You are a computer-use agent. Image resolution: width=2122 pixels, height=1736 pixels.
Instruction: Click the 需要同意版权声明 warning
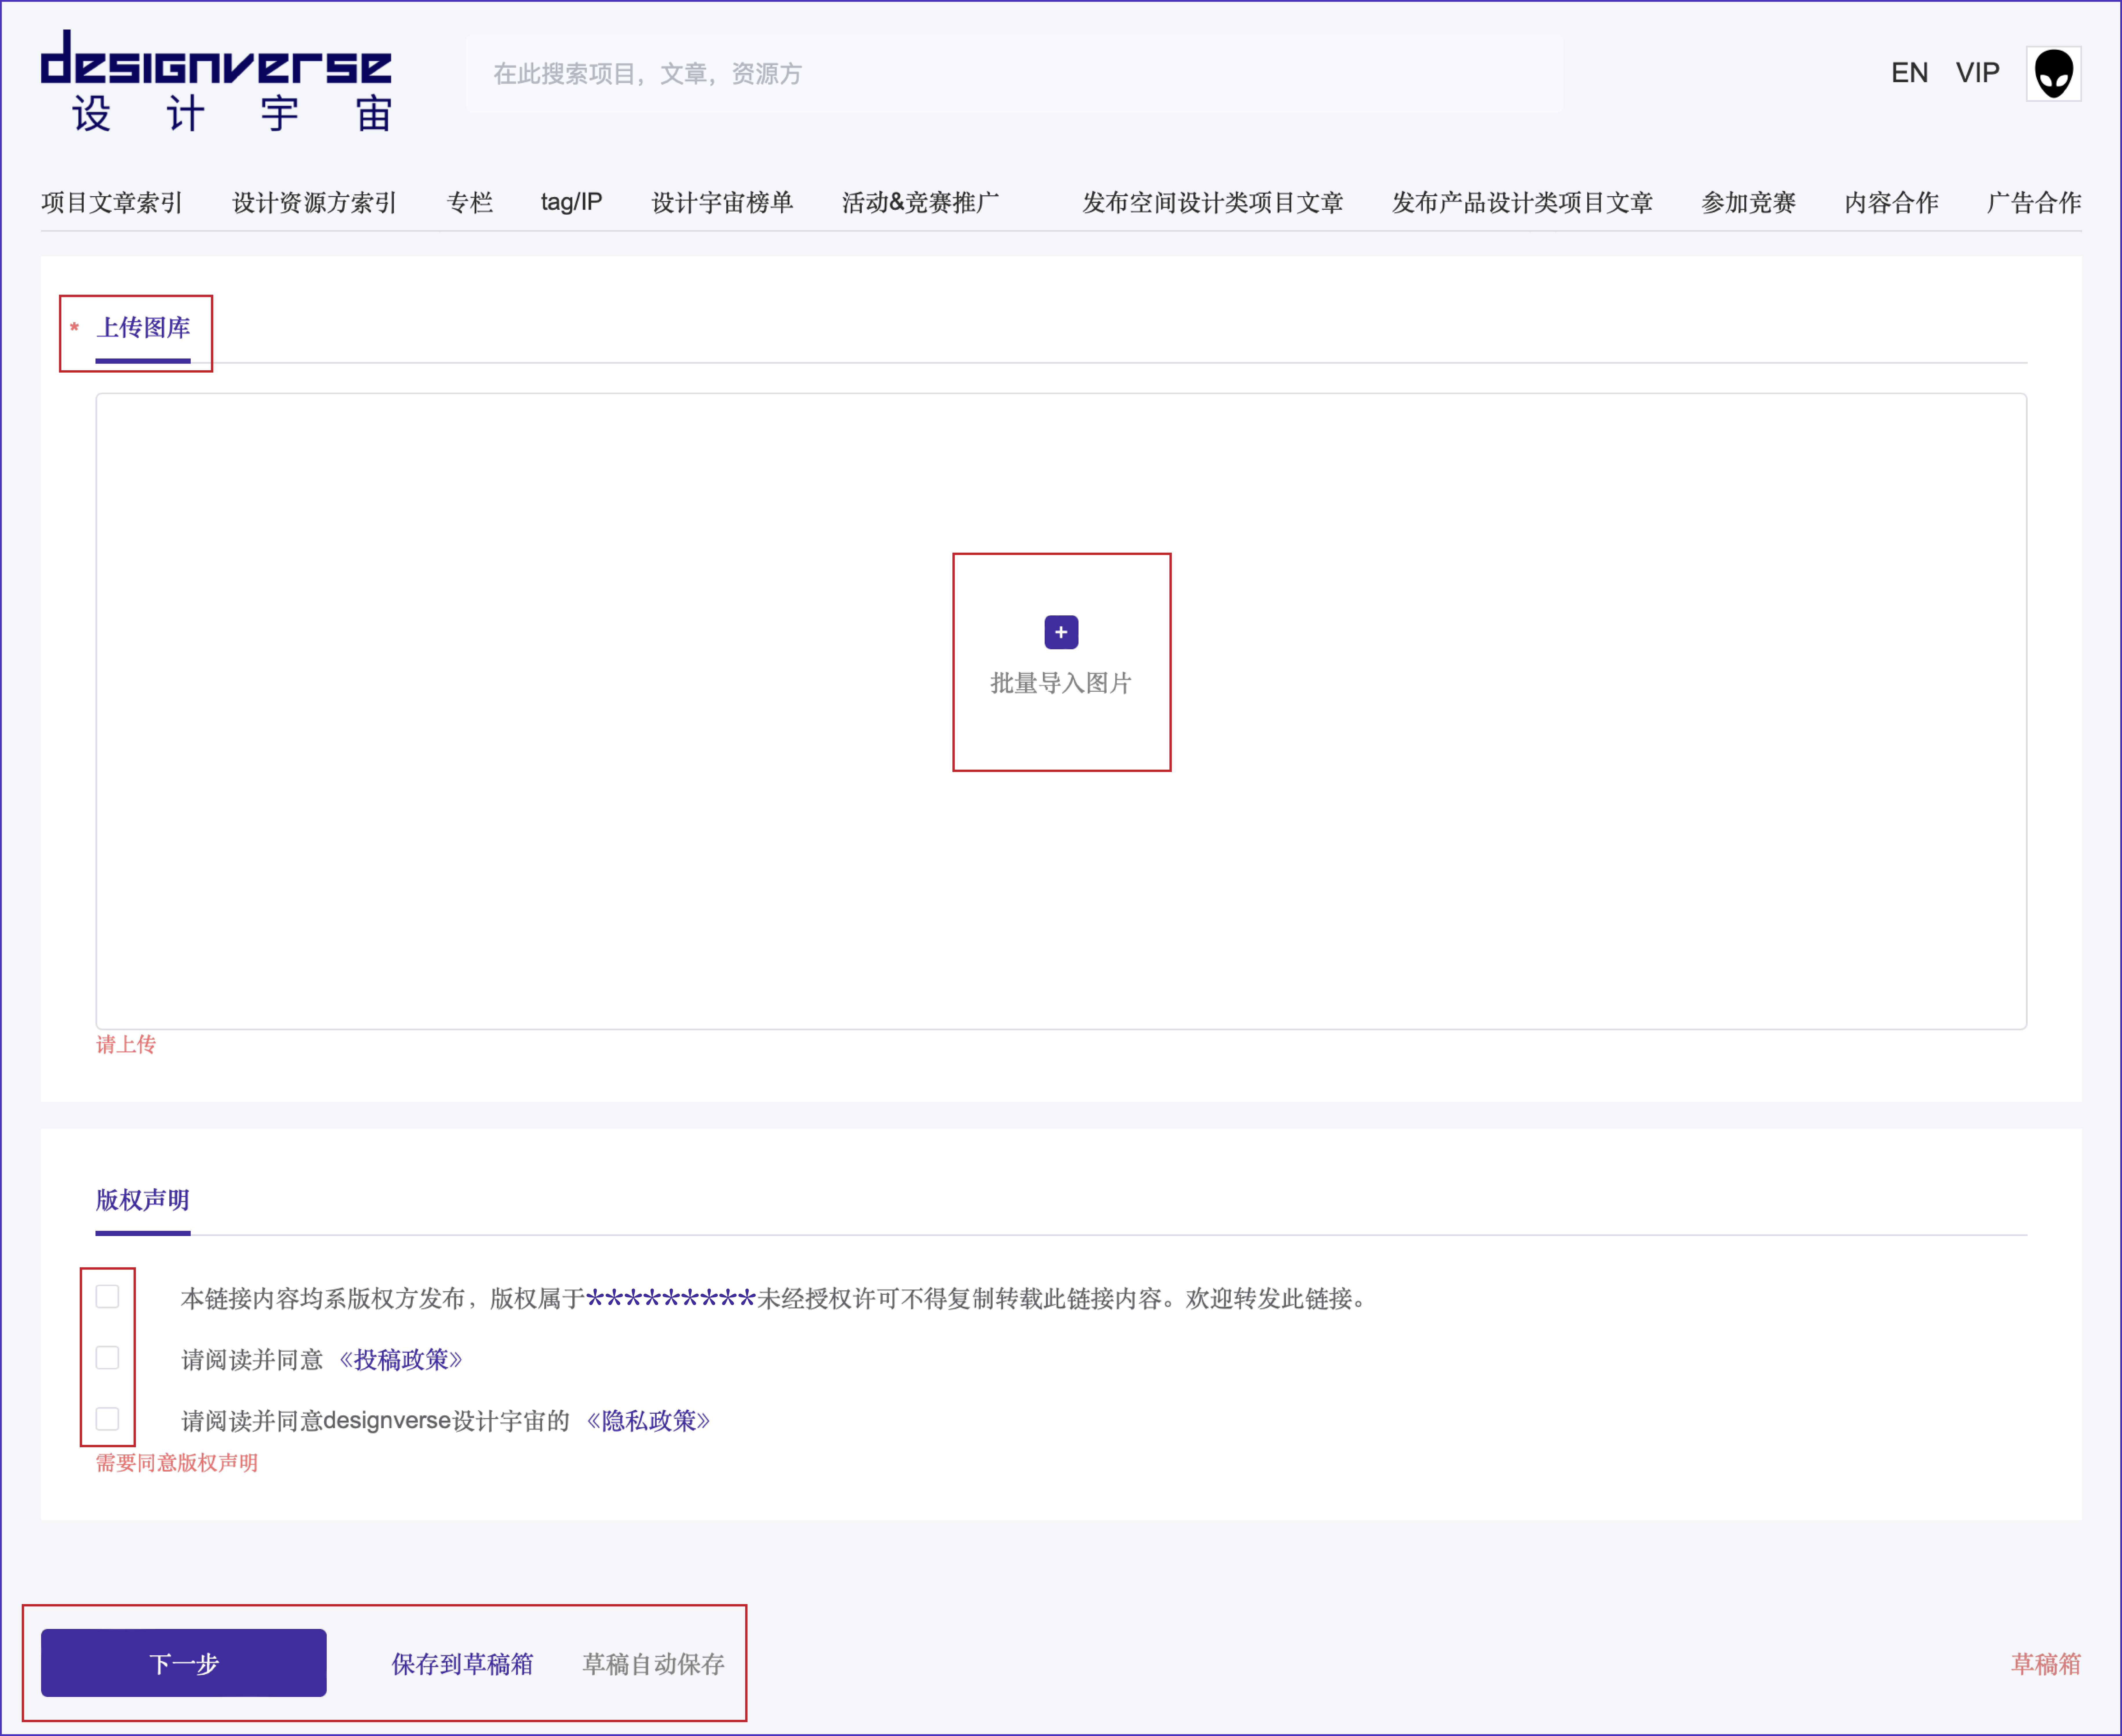[x=177, y=1463]
